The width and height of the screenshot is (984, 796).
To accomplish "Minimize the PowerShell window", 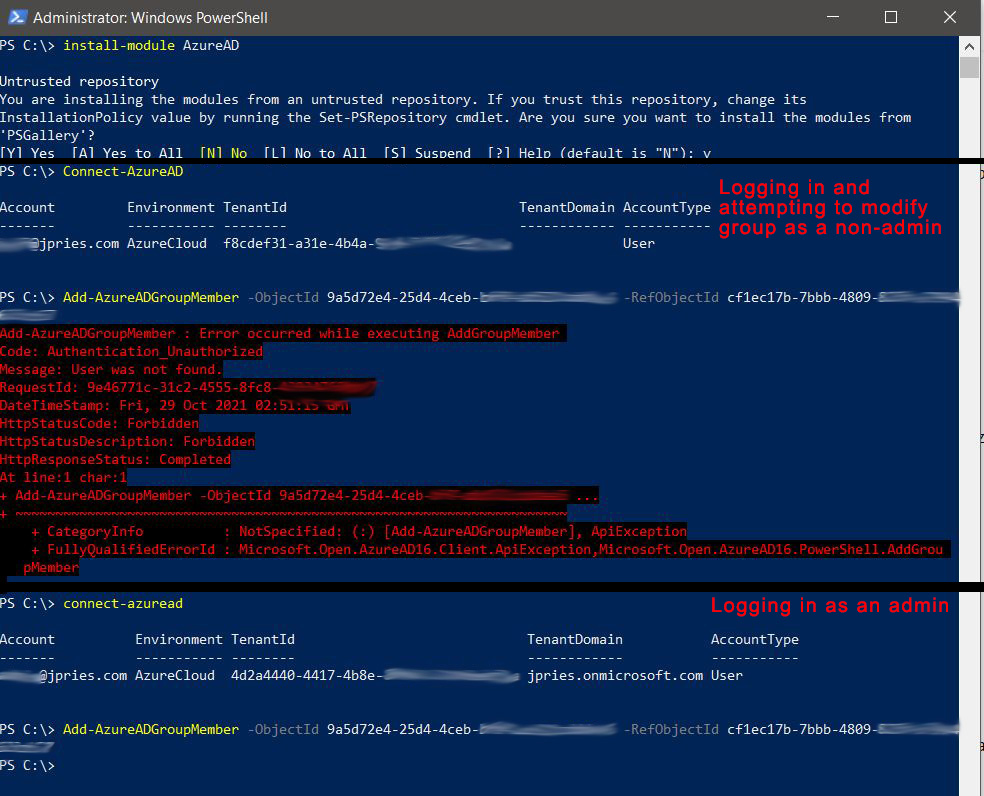I will [834, 17].
